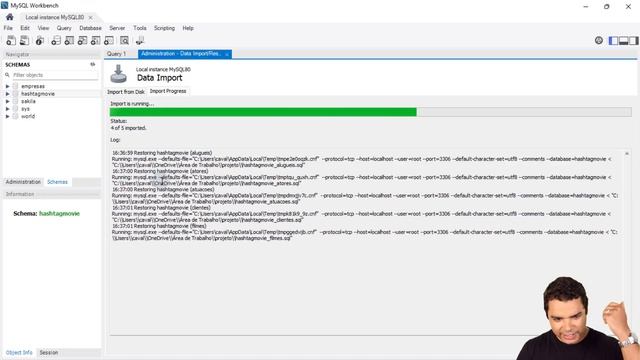Expand the hashtagmovie schema
The image size is (640, 360).
coord(7,94)
